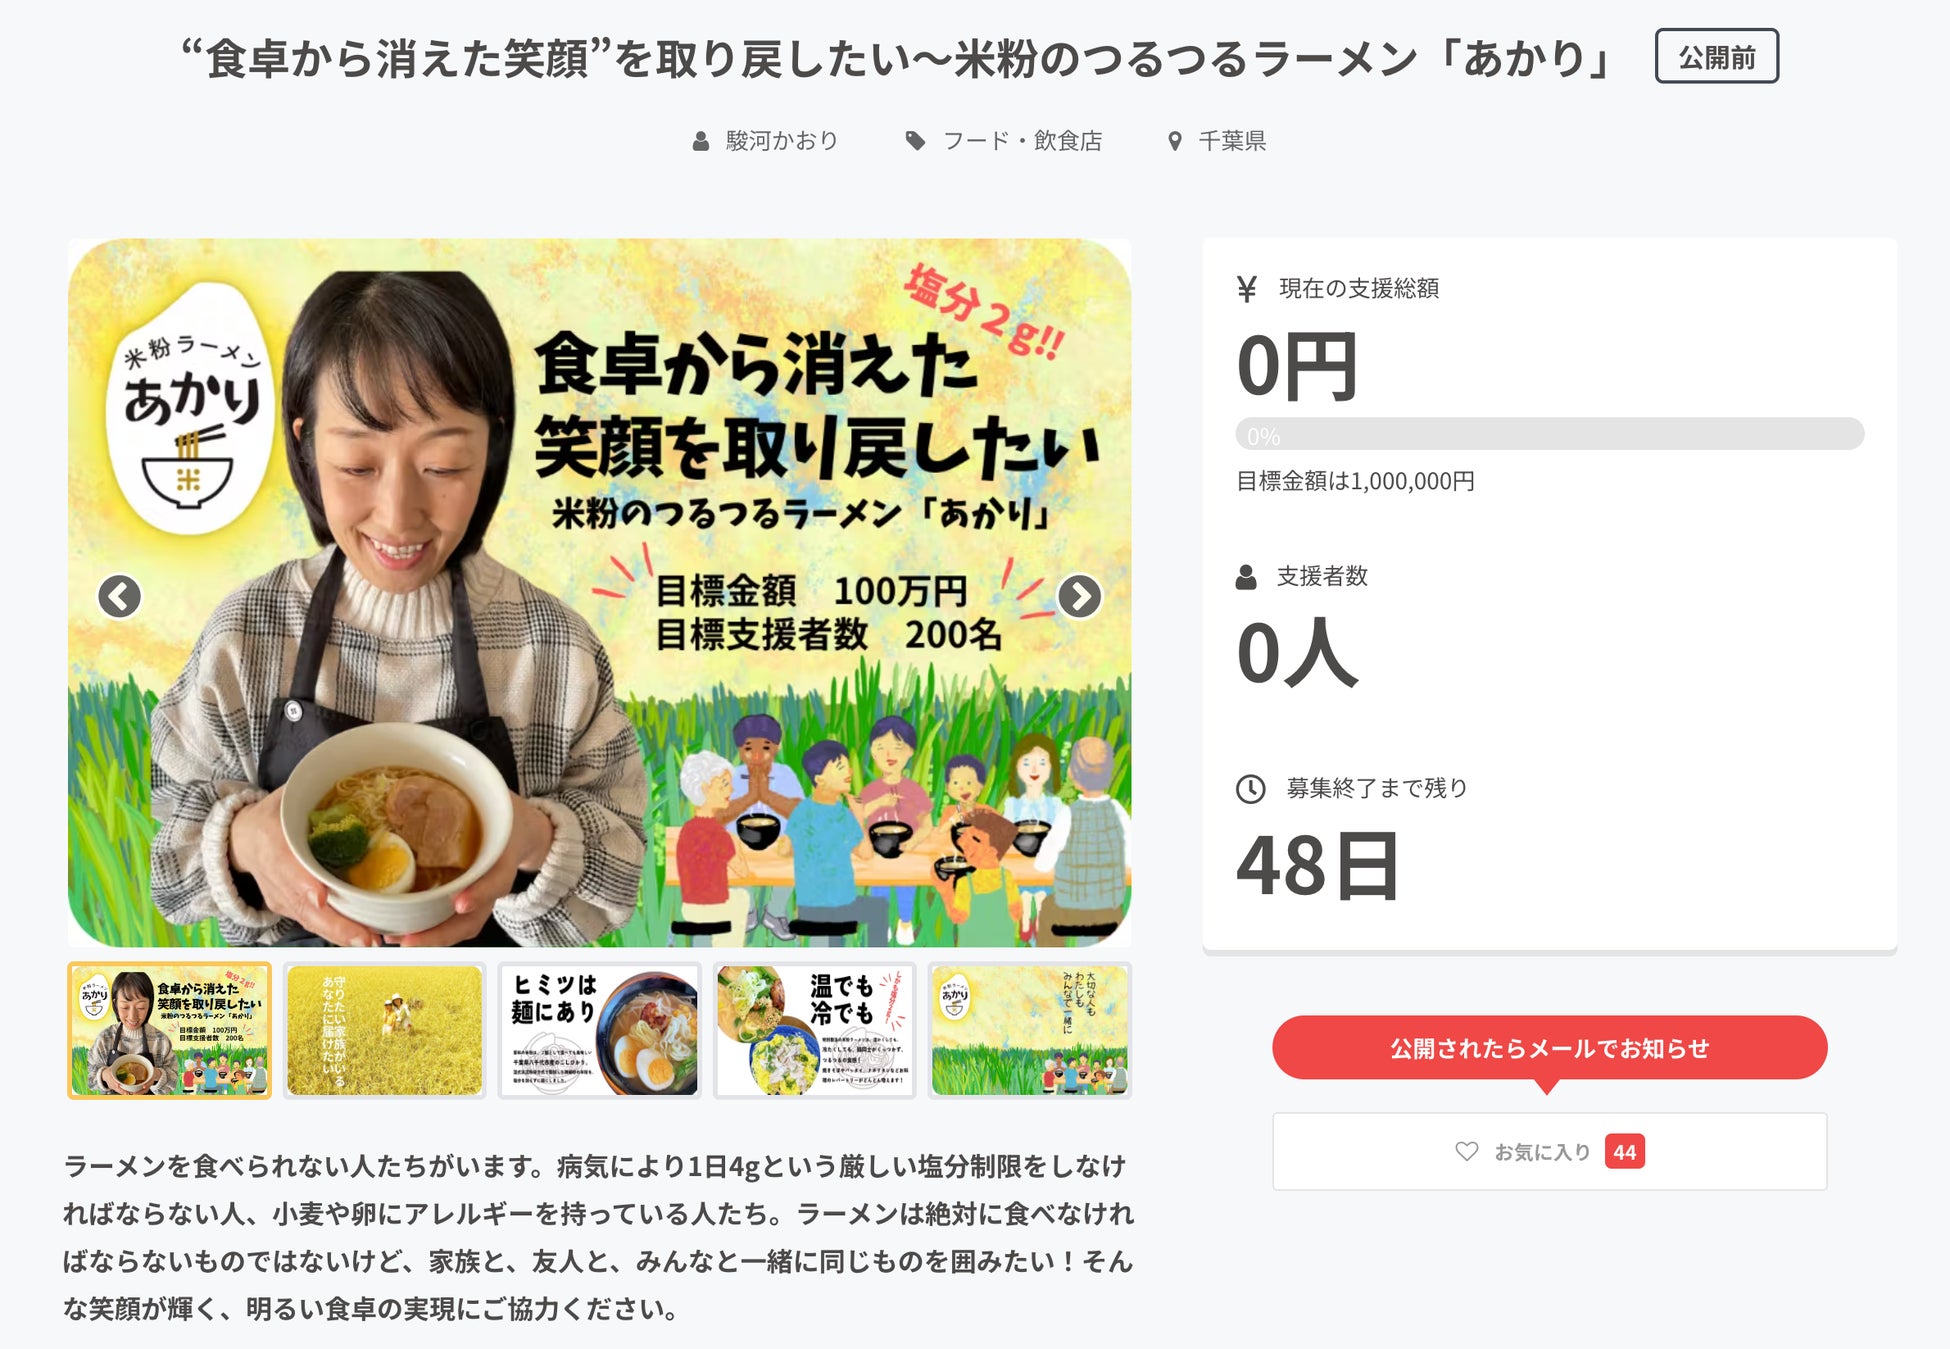Click the clock icon beside 募集終了まで残り

[x=1251, y=789]
